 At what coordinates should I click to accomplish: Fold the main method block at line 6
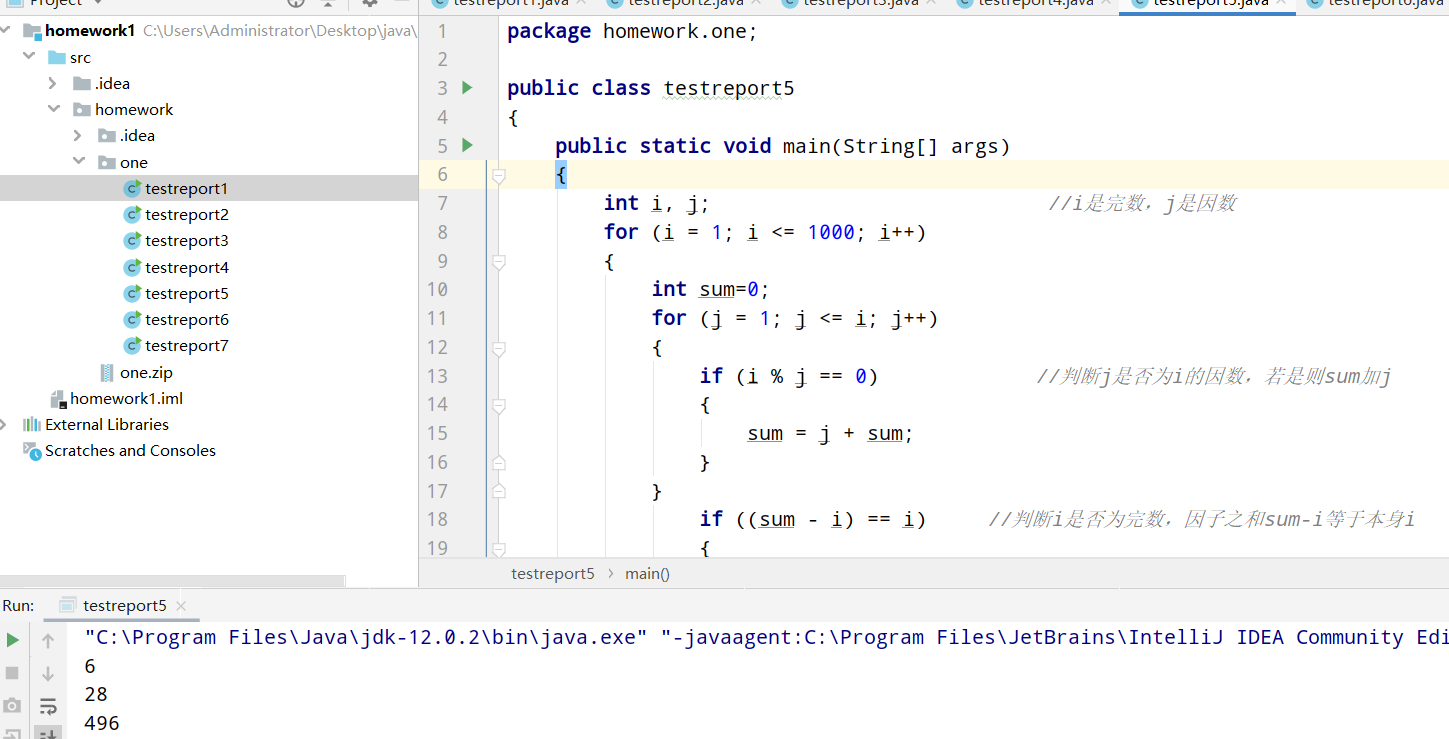(498, 175)
